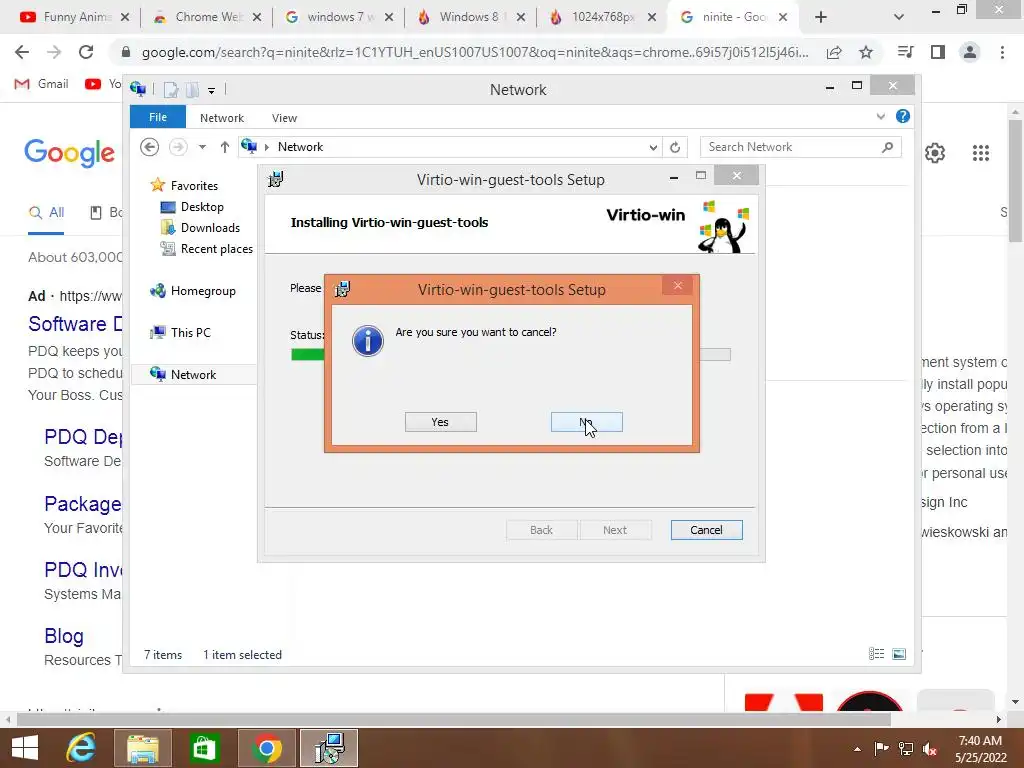1024x768 pixels.
Task: Click the Explorer back arrow button
Action: point(150,147)
